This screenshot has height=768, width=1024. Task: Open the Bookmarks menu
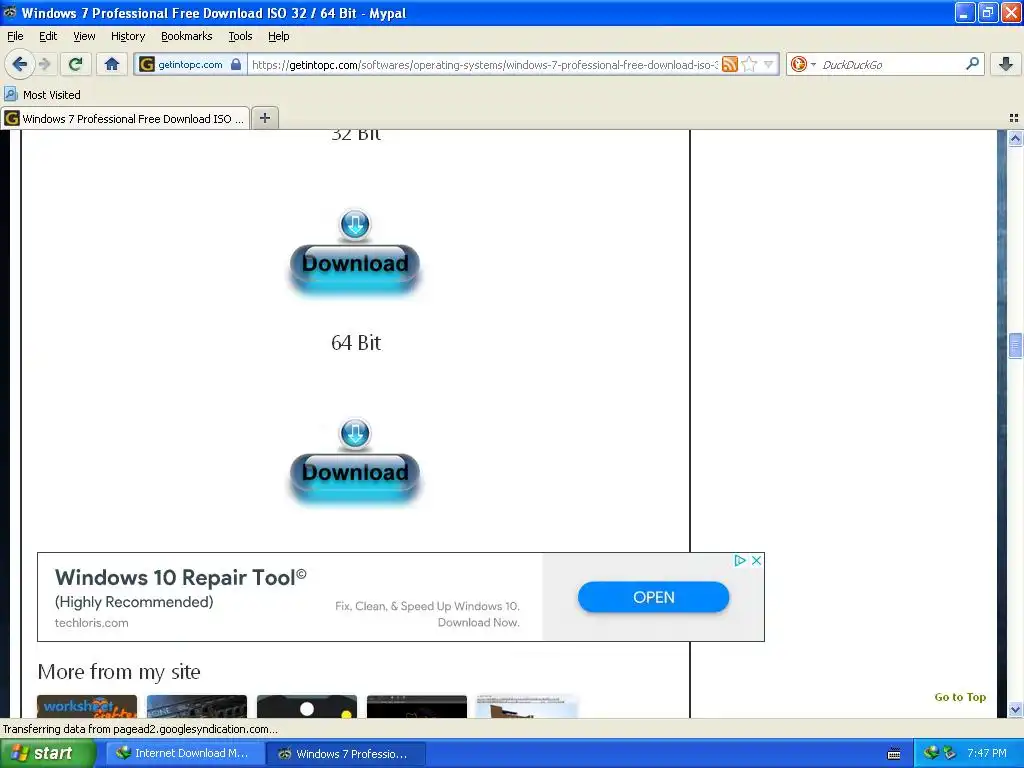187,36
